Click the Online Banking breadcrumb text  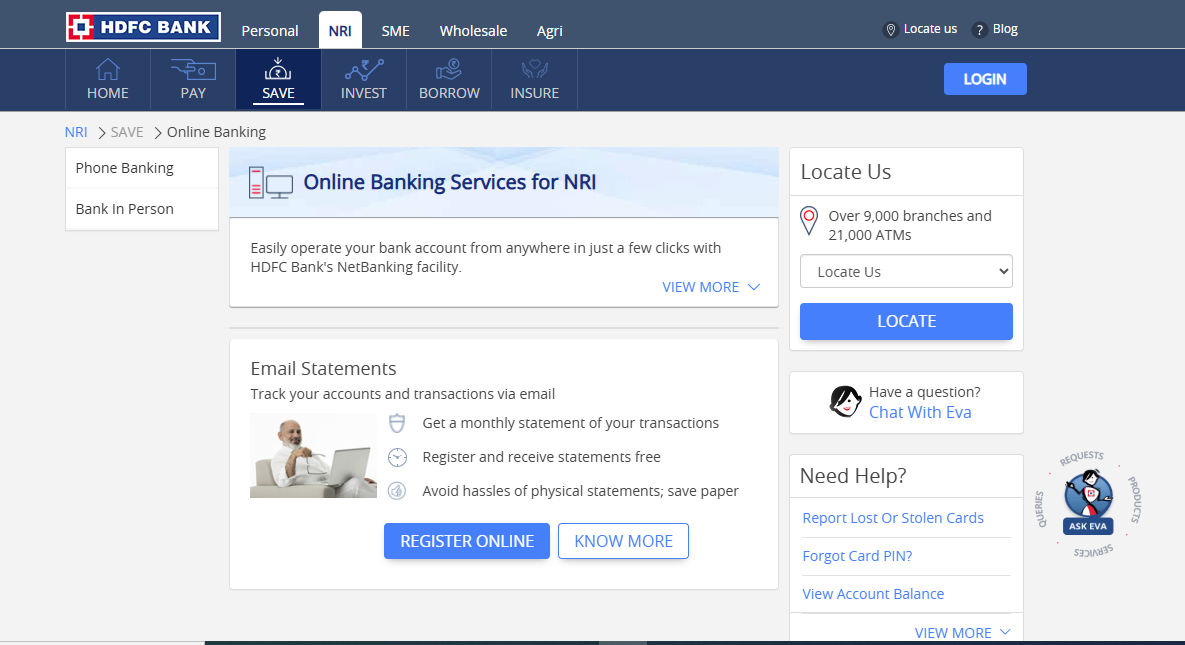coord(216,132)
